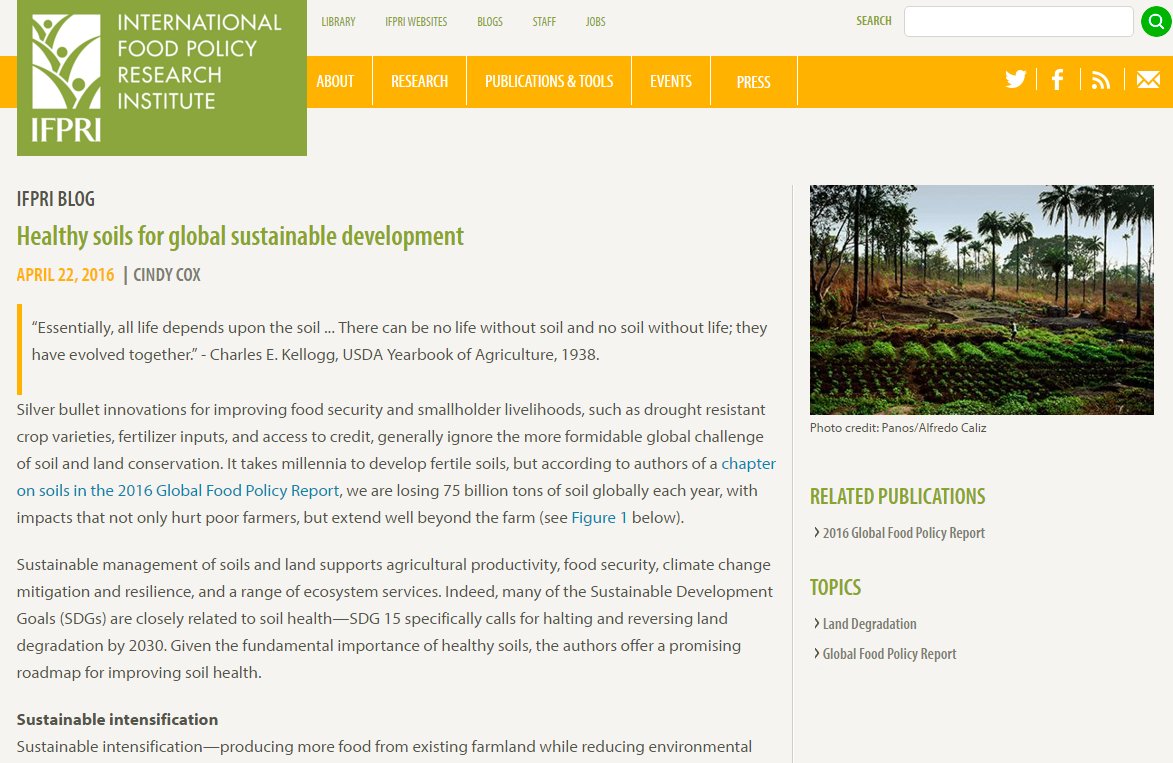Viewport: 1173px width, 763px height.
Task: Click the Search label
Action: coord(874,21)
